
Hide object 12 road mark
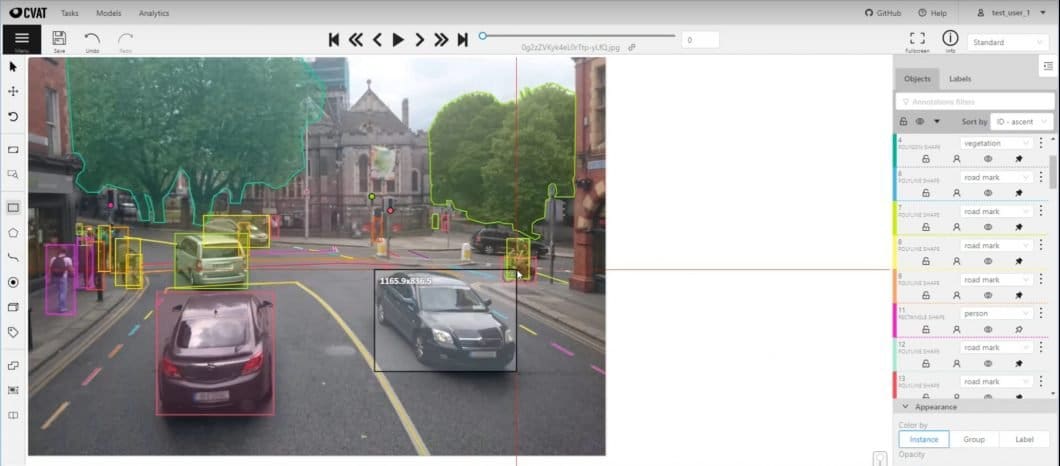(988, 363)
